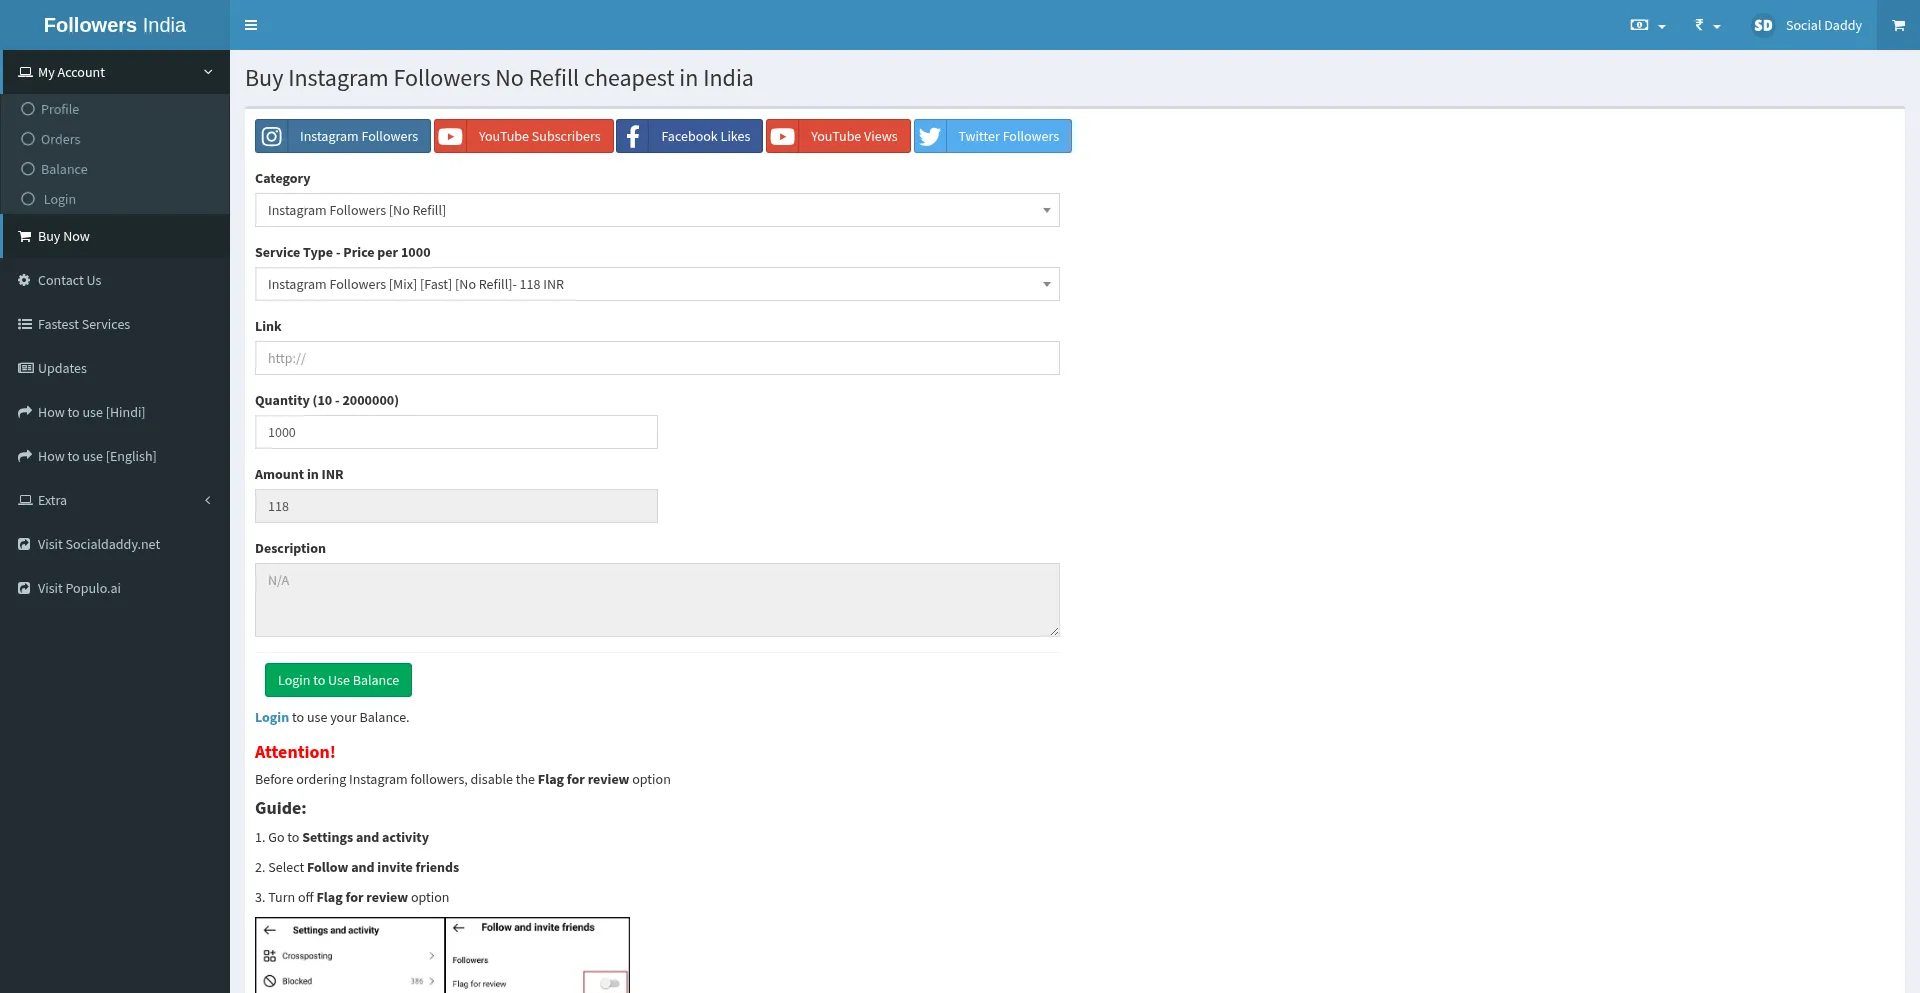Click the laptop icon beside My Account

25,72
